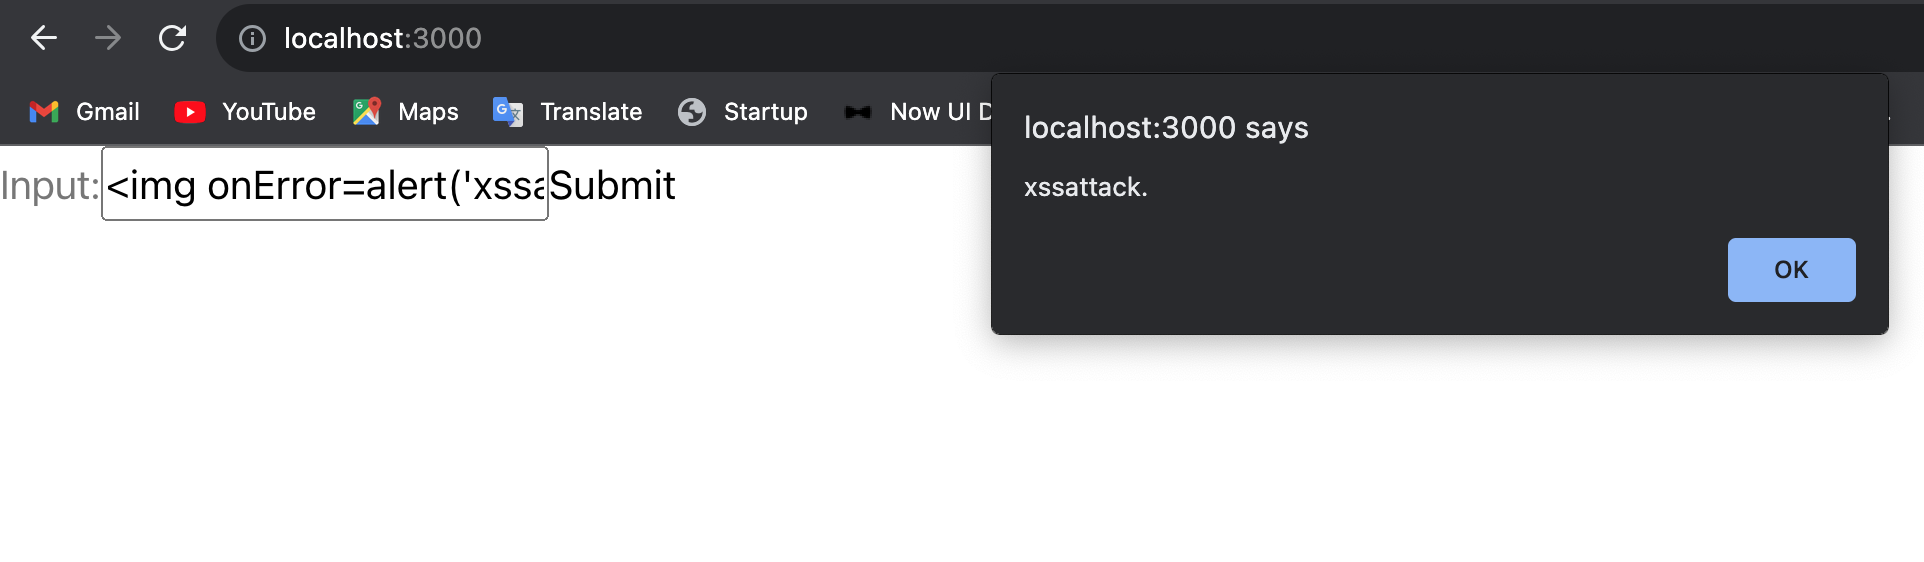This screenshot has width=1924, height=562.
Task: Open the Now UI bookmark label
Action: pos(940,112)
